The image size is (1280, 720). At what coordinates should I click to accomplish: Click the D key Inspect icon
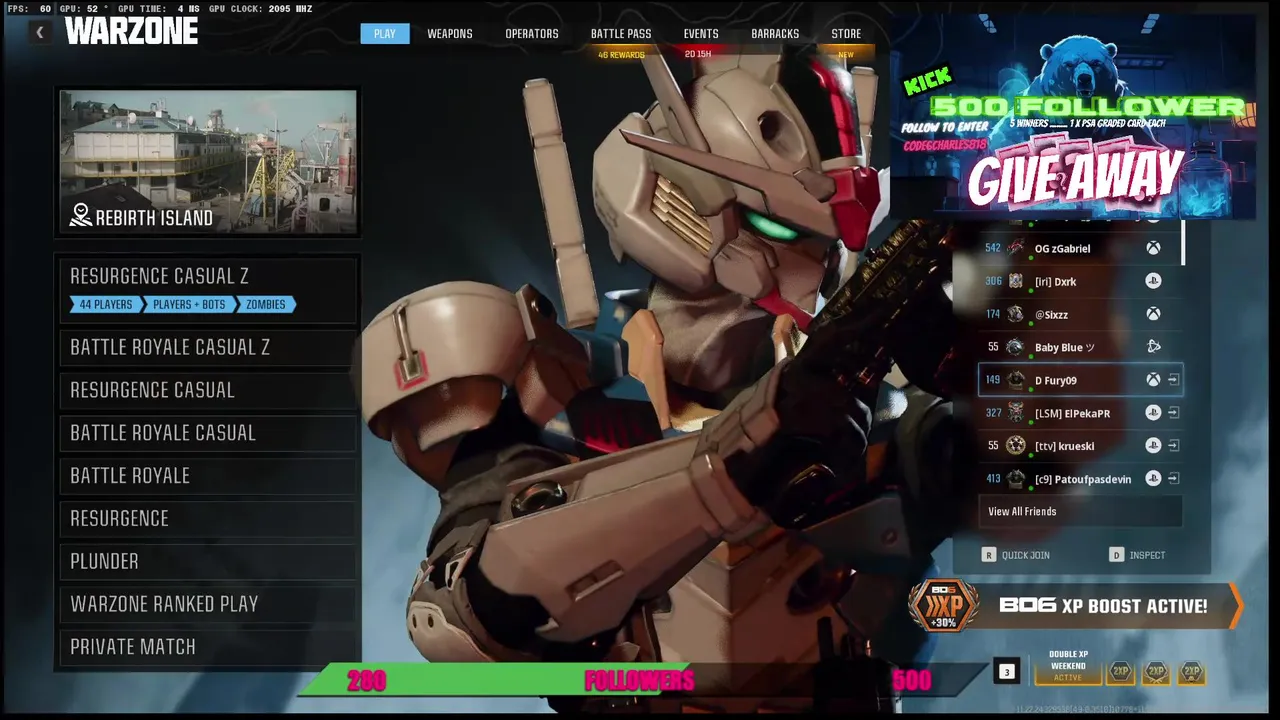(1116, 555)
